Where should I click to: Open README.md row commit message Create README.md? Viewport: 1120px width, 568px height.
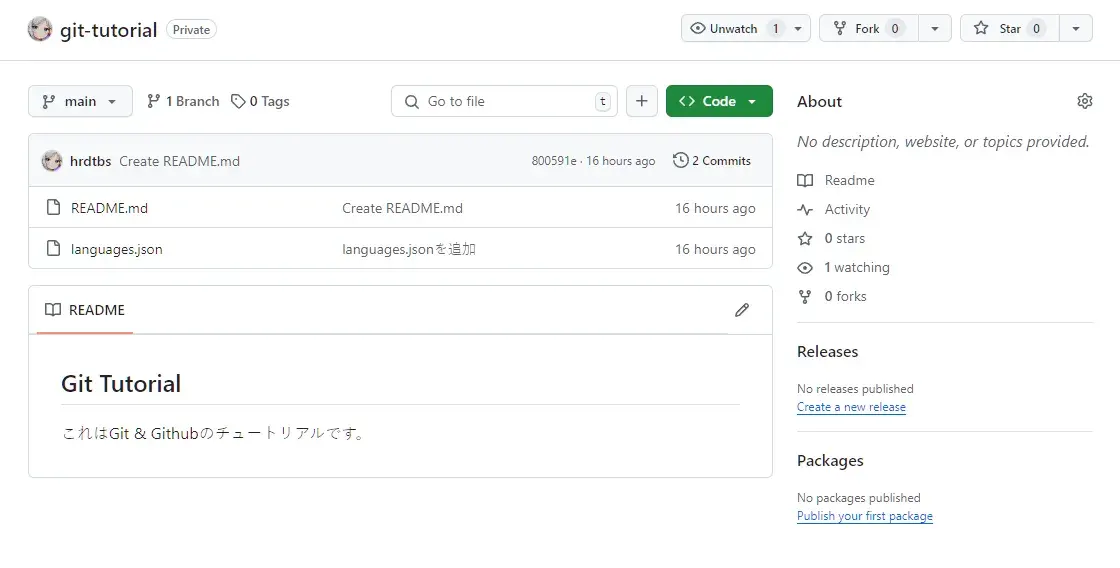(x=402, y=208)
